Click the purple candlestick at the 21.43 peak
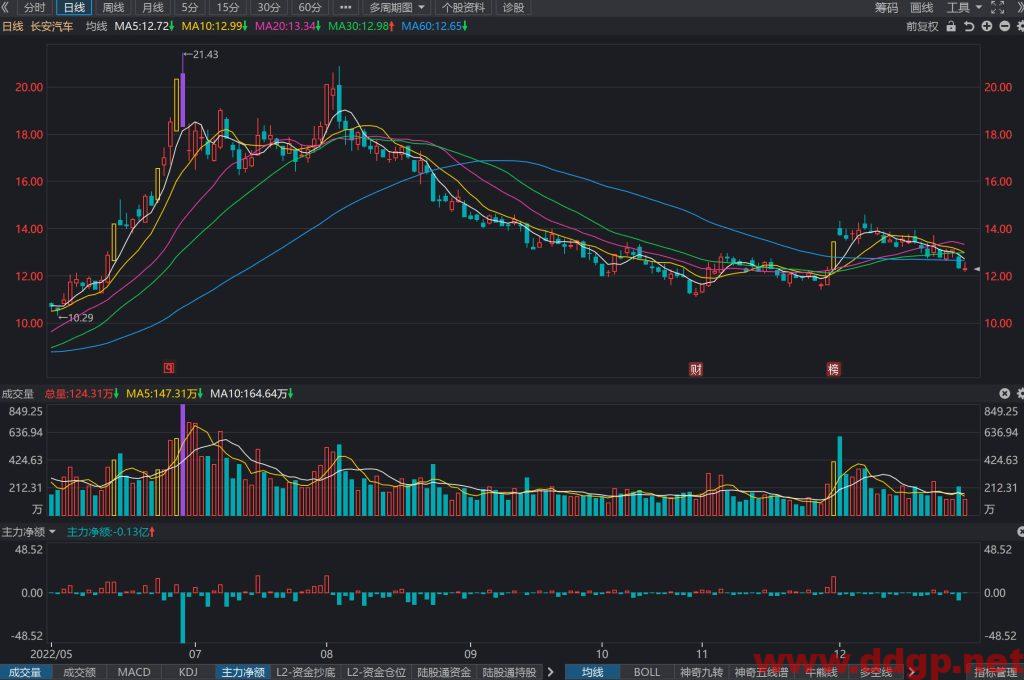The image size is (1024, 680). tap(182, 98)
